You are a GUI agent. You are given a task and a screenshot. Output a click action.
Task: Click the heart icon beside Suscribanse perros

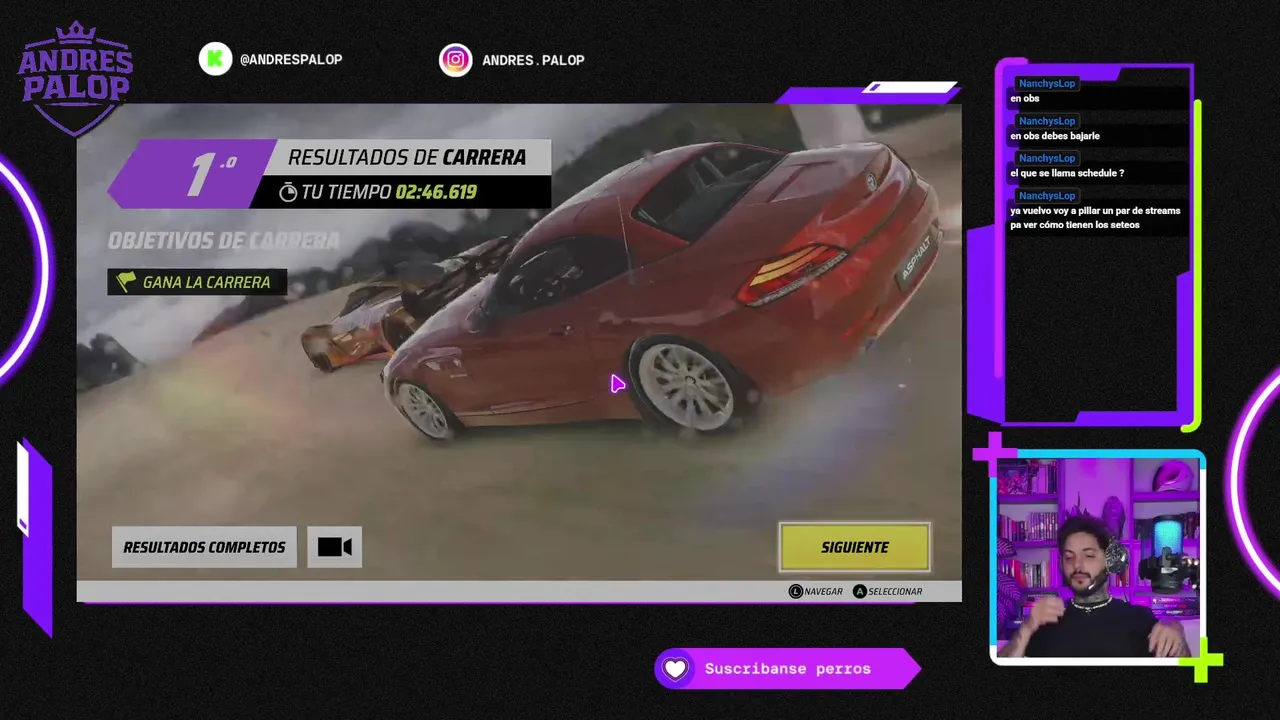[676, 669]
